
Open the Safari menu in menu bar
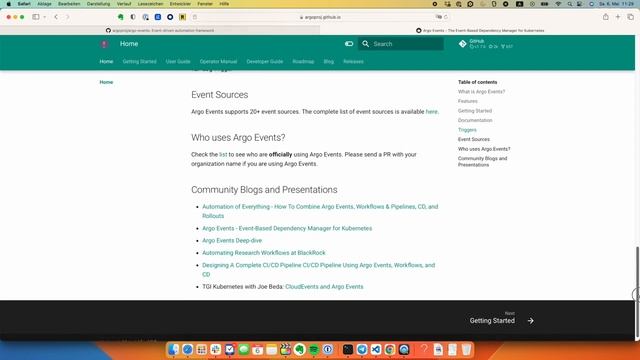tap(24, 4)
